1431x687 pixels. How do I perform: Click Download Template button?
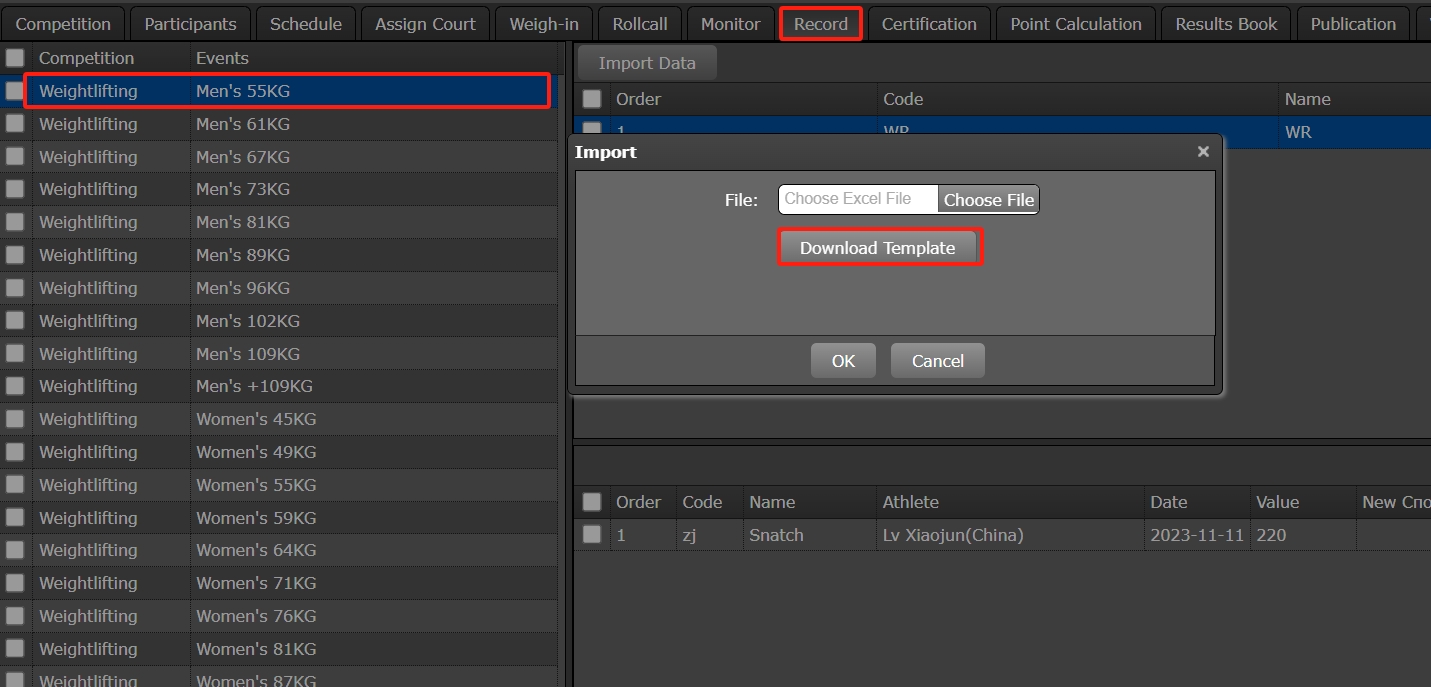point(878,248)
